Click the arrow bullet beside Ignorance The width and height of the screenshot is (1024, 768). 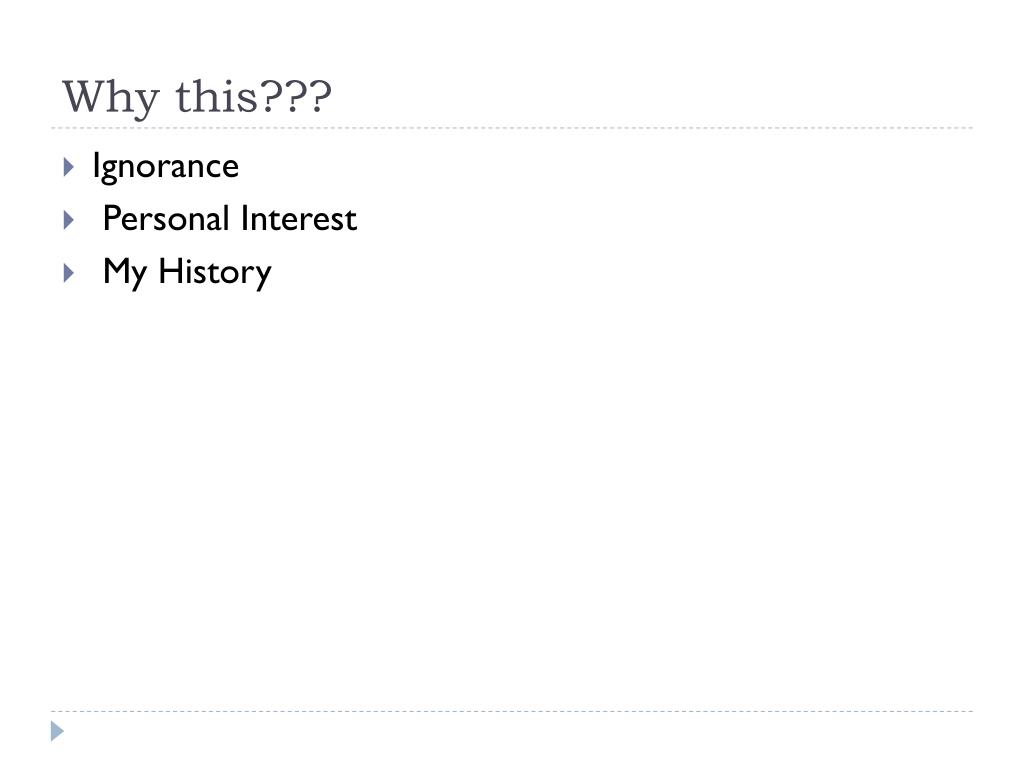click(x=68, y=166)
